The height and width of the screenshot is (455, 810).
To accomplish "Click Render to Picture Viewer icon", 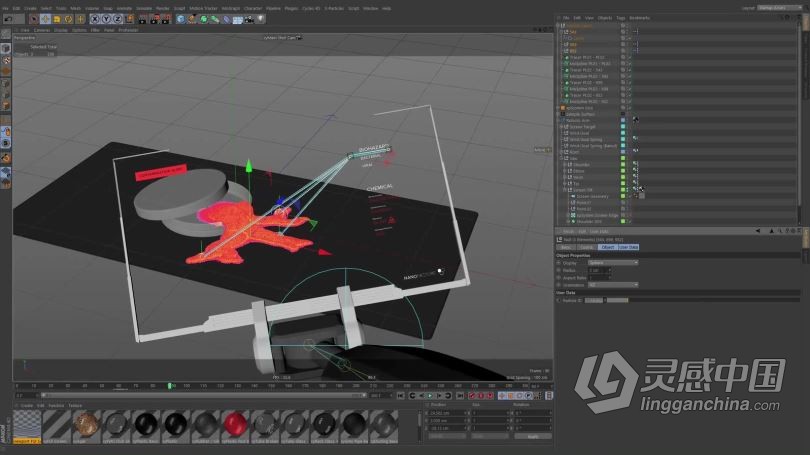I will (154, 19).
